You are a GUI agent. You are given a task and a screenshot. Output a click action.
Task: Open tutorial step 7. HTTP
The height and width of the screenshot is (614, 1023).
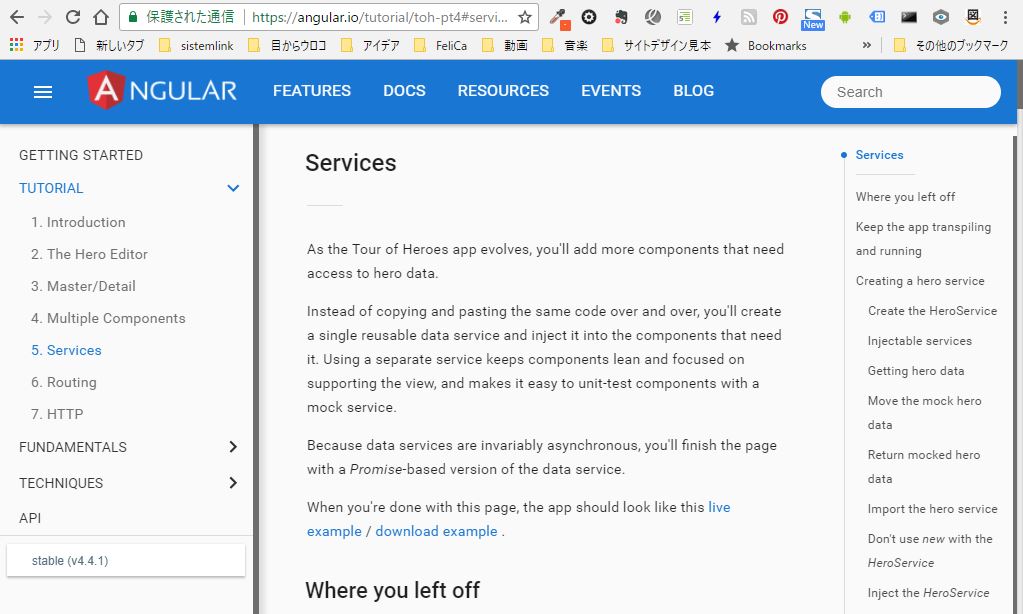(57, 414)
